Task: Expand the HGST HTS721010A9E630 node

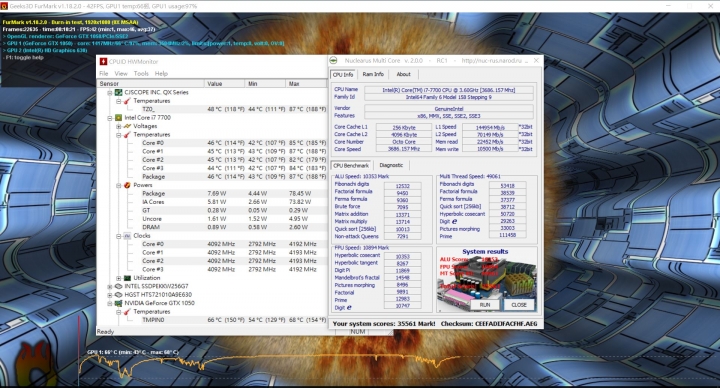Action: coord(110,294)
